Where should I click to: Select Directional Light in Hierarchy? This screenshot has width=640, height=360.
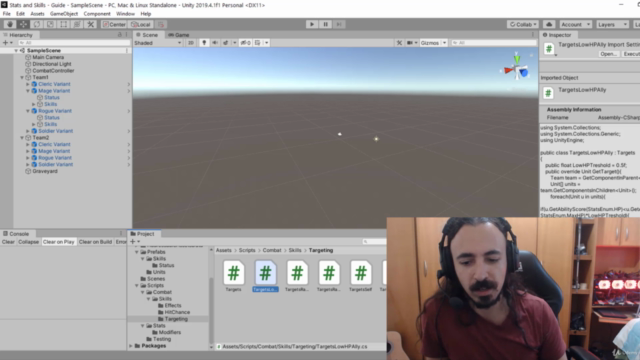click(51, 64)
